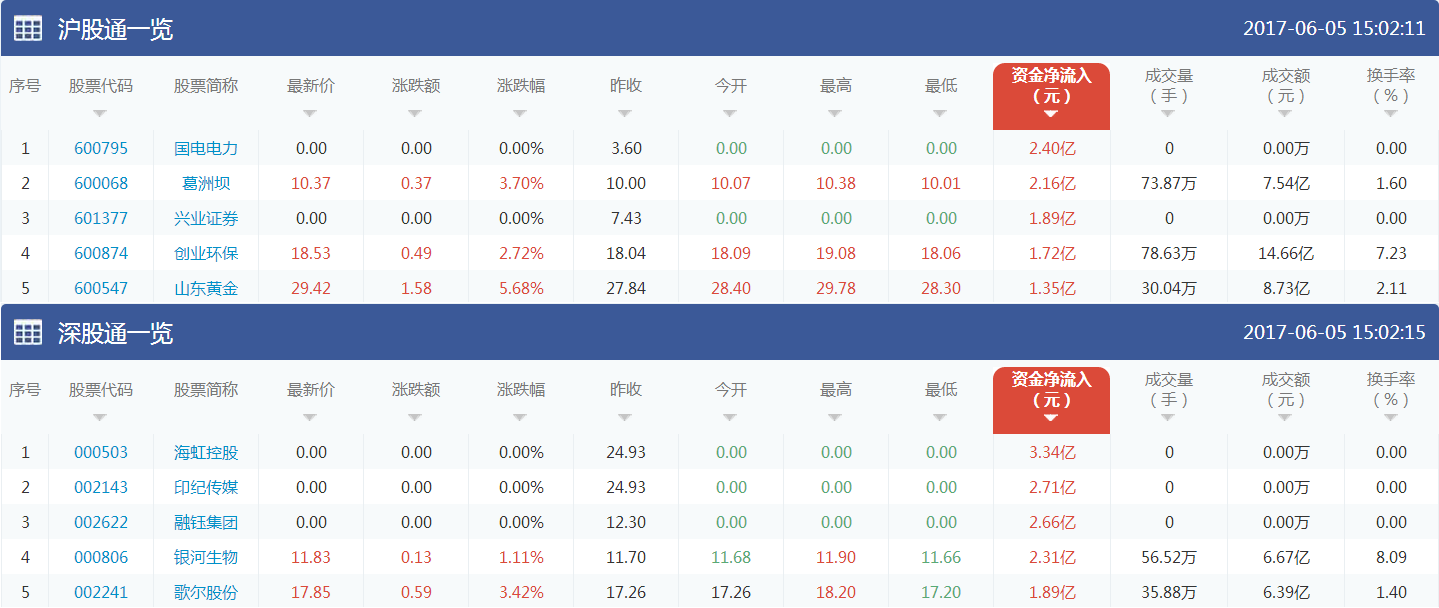This screenshot has width=1439, height=608.
Task: Open stock code 000503 link
Action: tap(101, 452)
